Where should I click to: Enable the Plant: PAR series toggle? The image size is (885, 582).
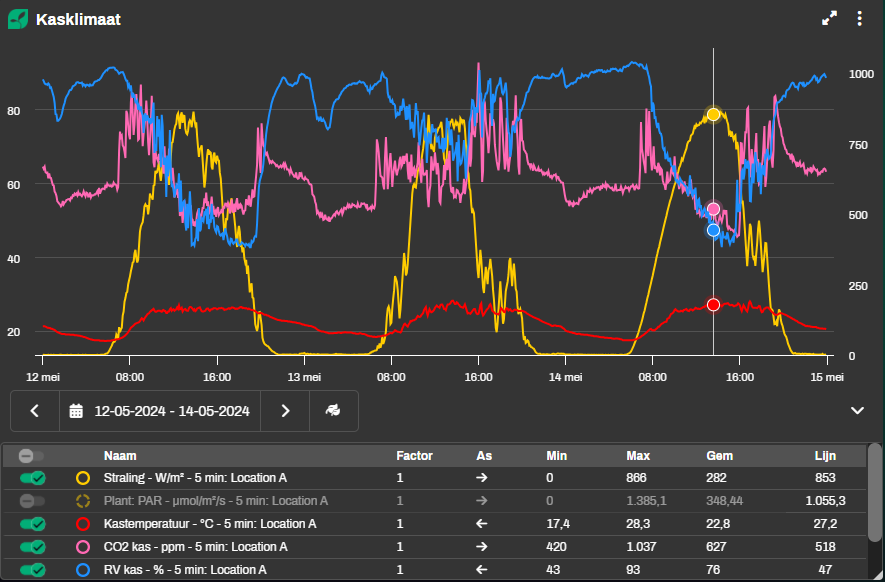pos(33,501)
